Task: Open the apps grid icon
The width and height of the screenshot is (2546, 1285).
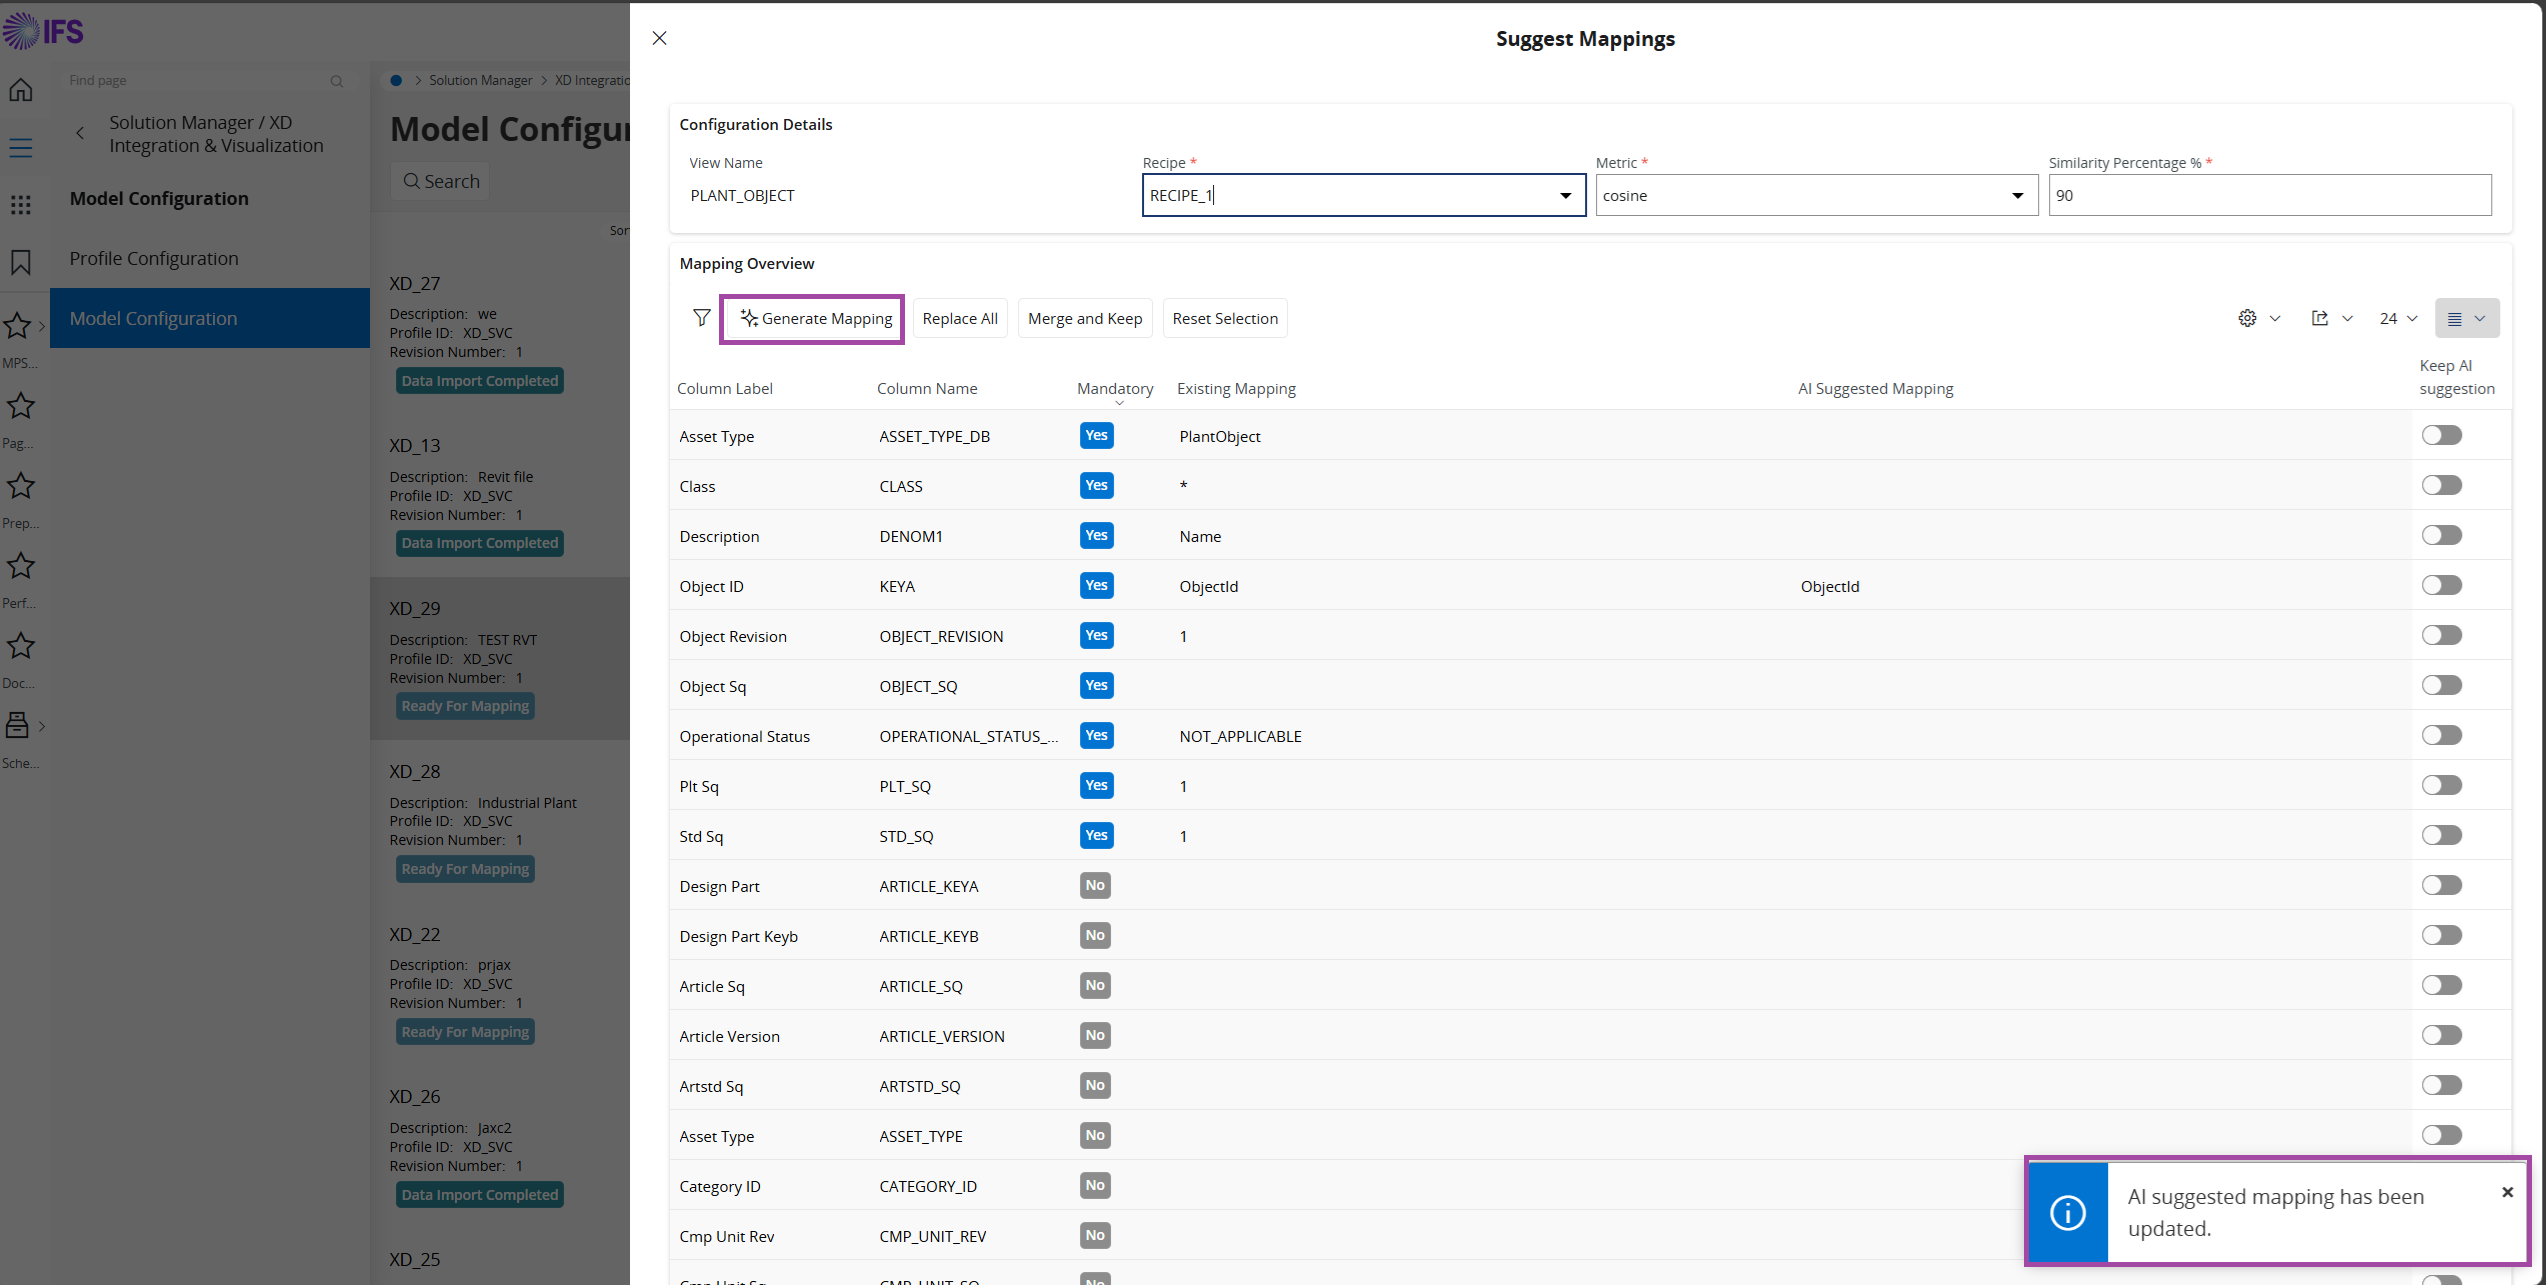Action: pyautogui.click(x=21, y=205)
